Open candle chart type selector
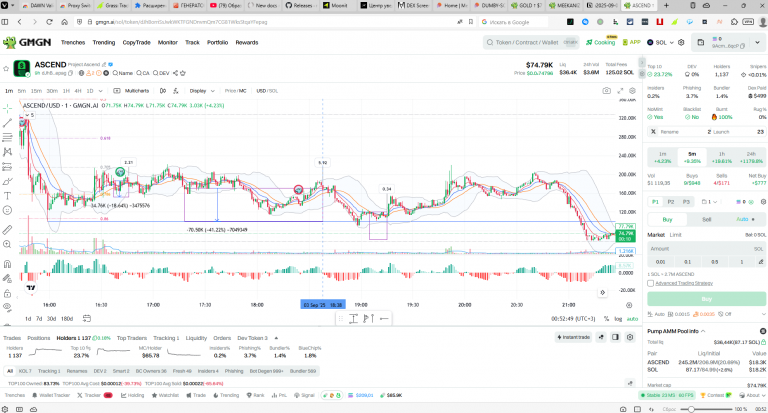The image size is (768, 413). 163,91
